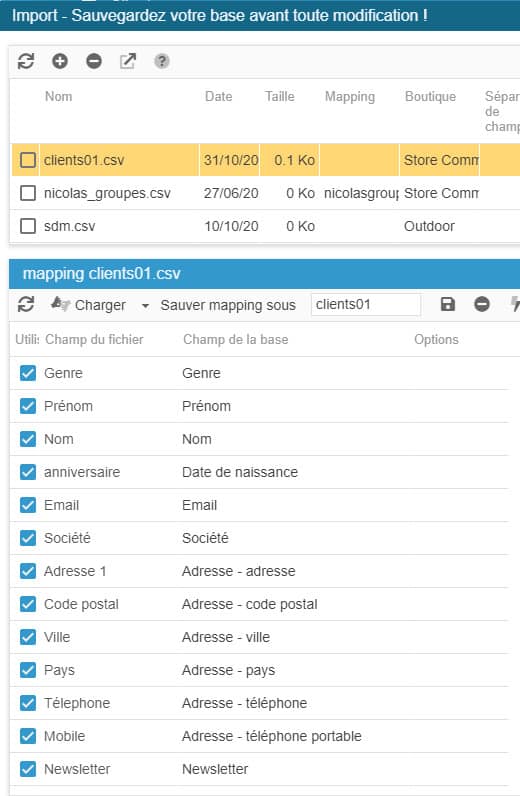Open the export arrow icon
The width and height of the screenshot is (520, 796).
click(x=128, y=61)
